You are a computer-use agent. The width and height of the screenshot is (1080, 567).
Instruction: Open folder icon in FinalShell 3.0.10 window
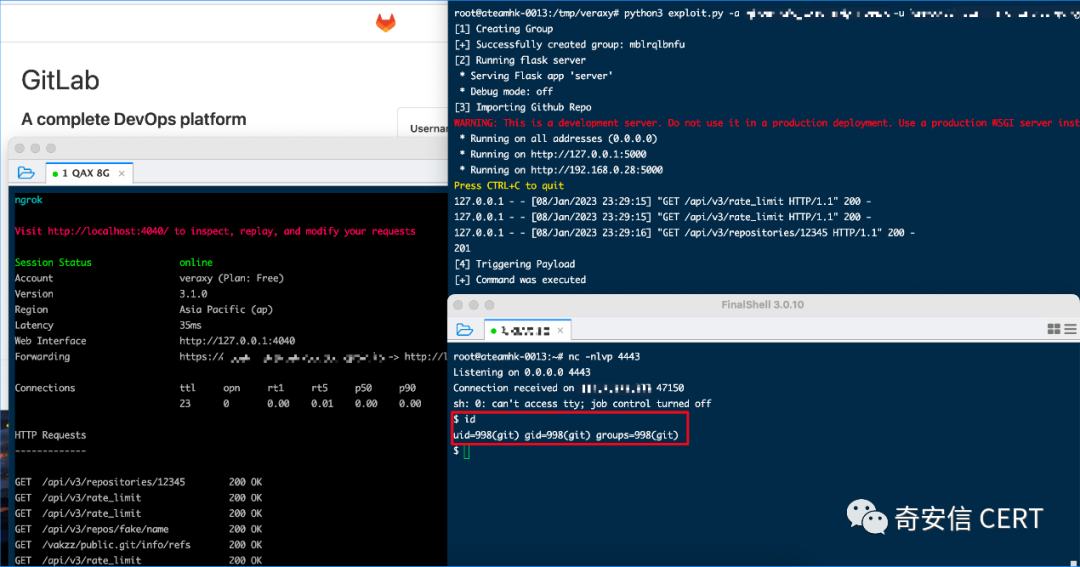pos(465,330)
